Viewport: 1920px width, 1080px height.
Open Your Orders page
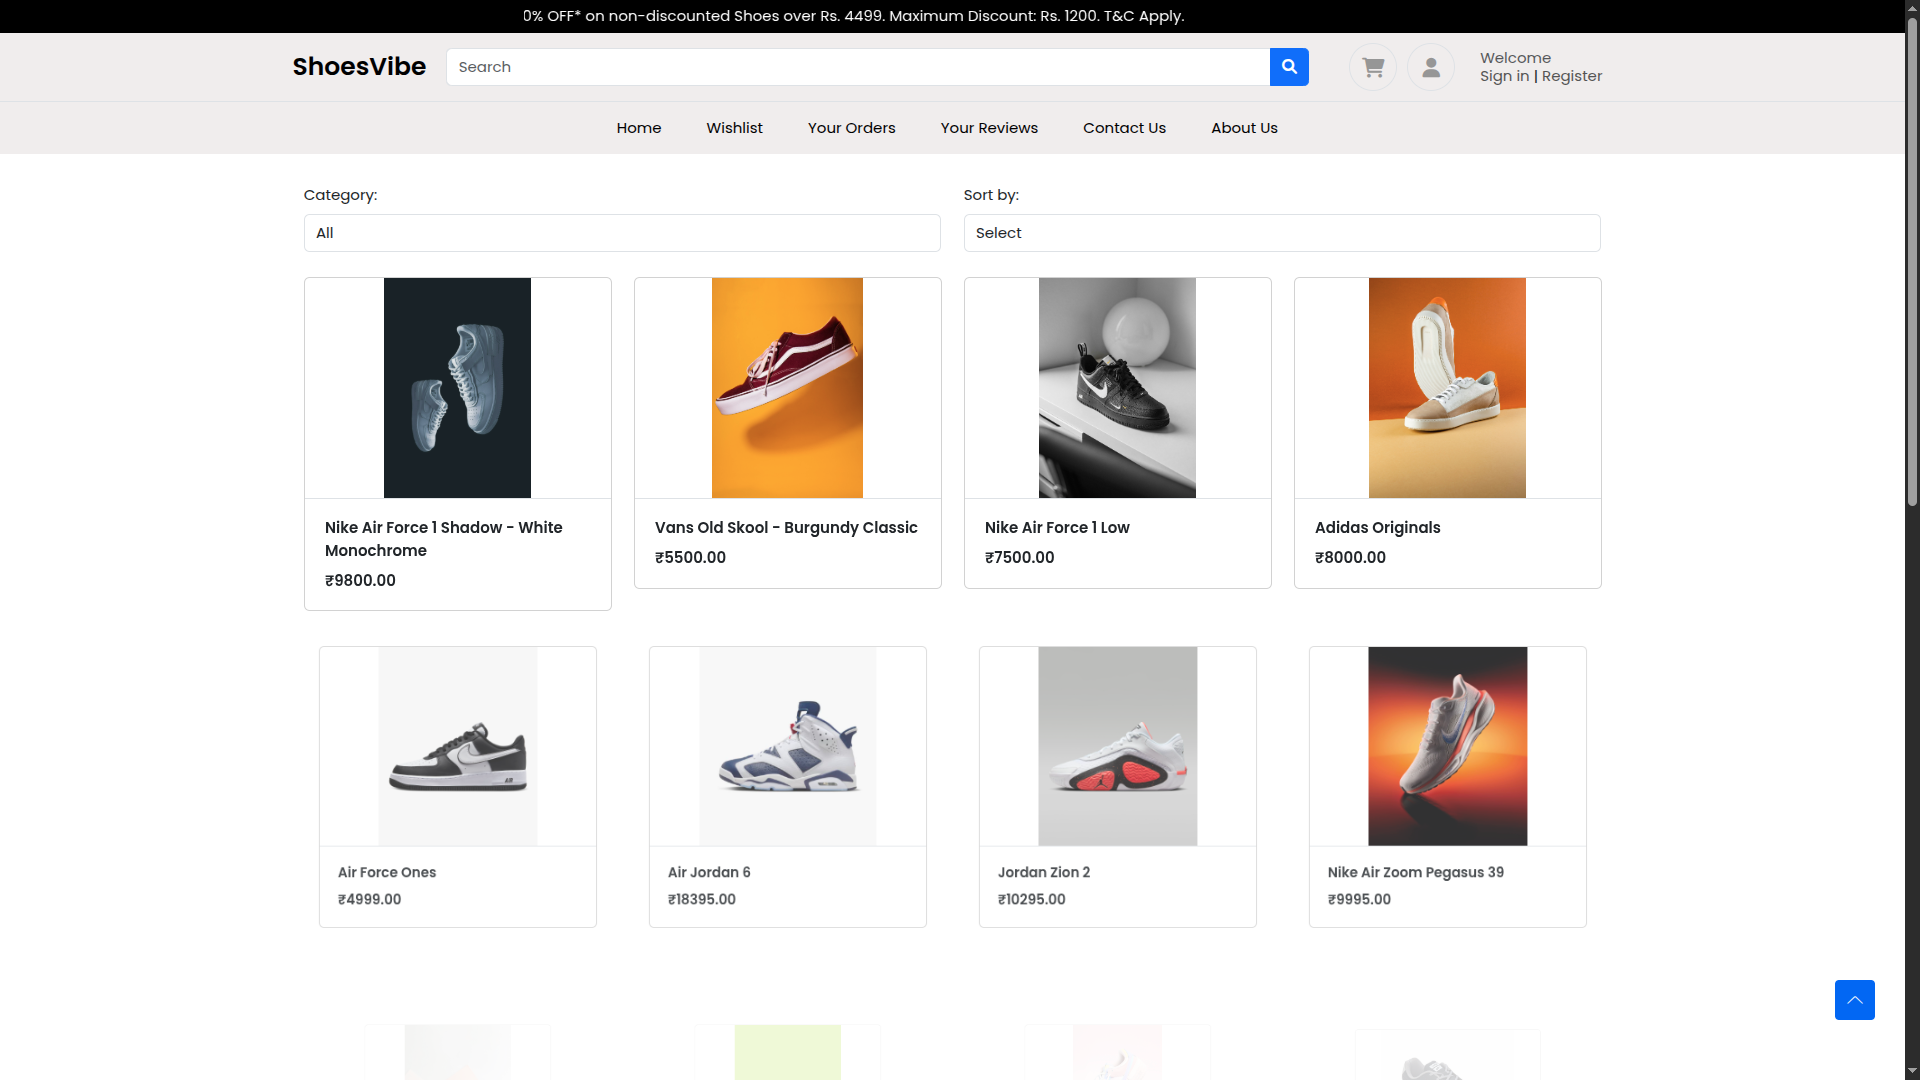point(851,128)
